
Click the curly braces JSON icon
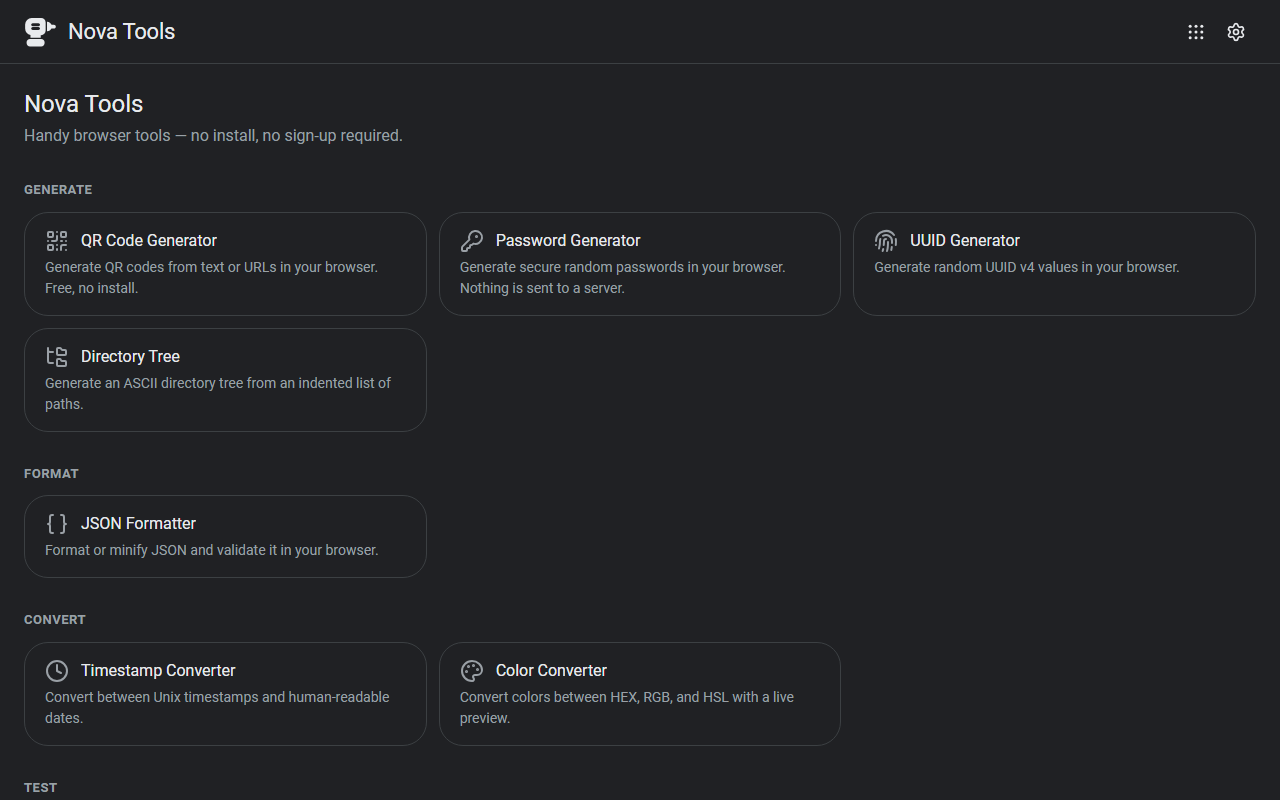coord(57,524)
